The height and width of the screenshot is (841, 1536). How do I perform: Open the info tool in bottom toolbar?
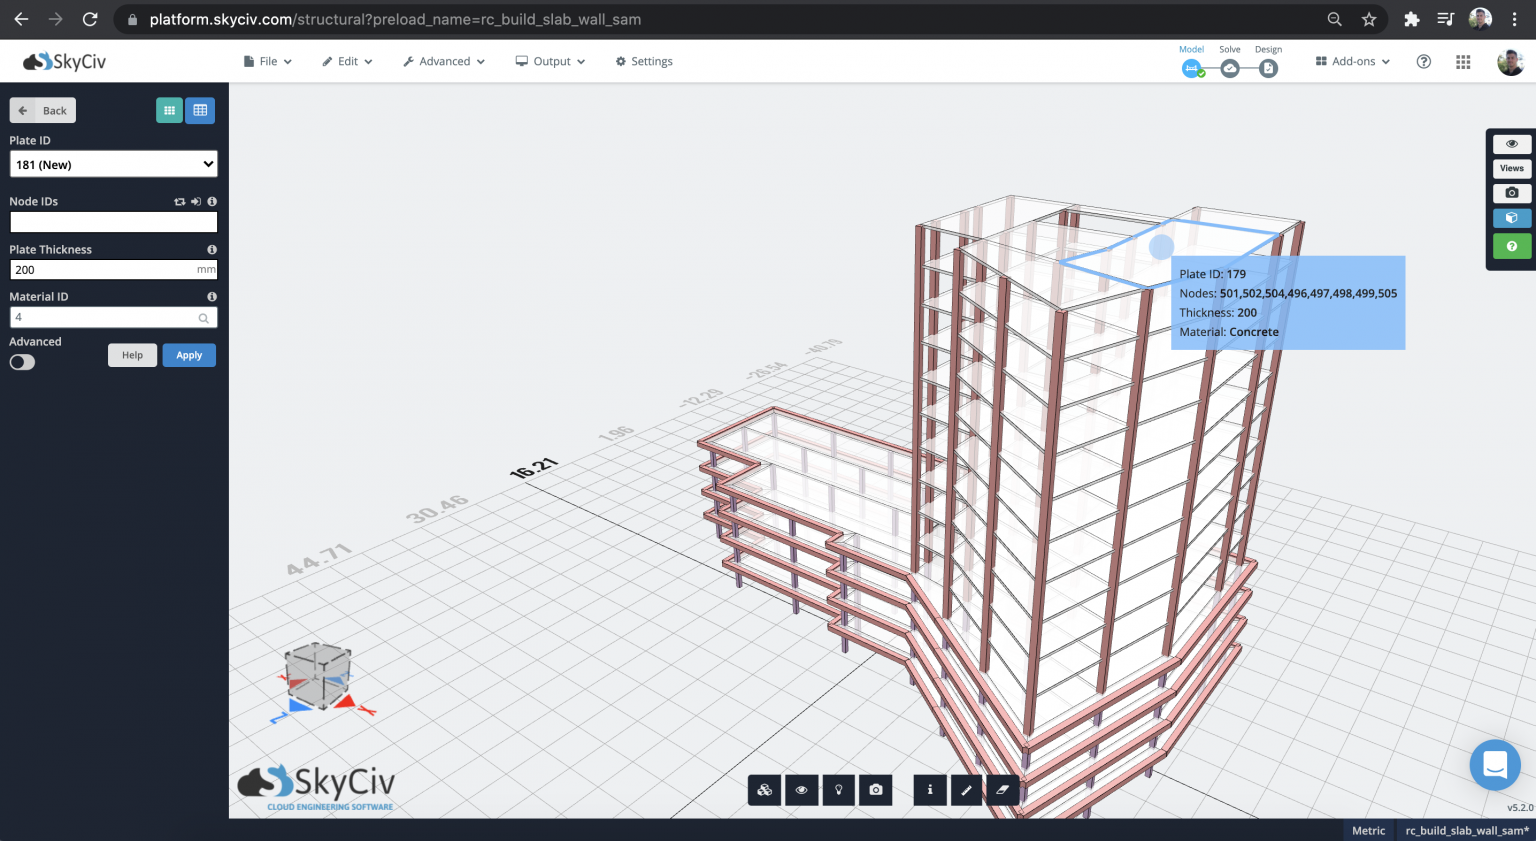point(929,789)
